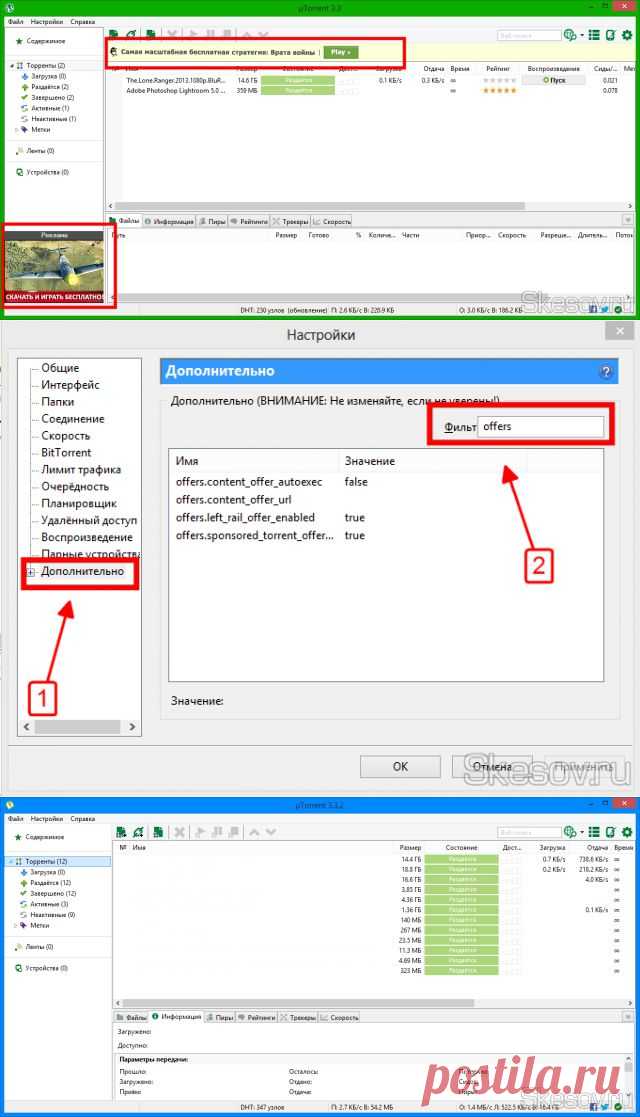
Task: Open search provider dropdown arrow in blue-framed uTorrent
Action: [x=582, y=831]
